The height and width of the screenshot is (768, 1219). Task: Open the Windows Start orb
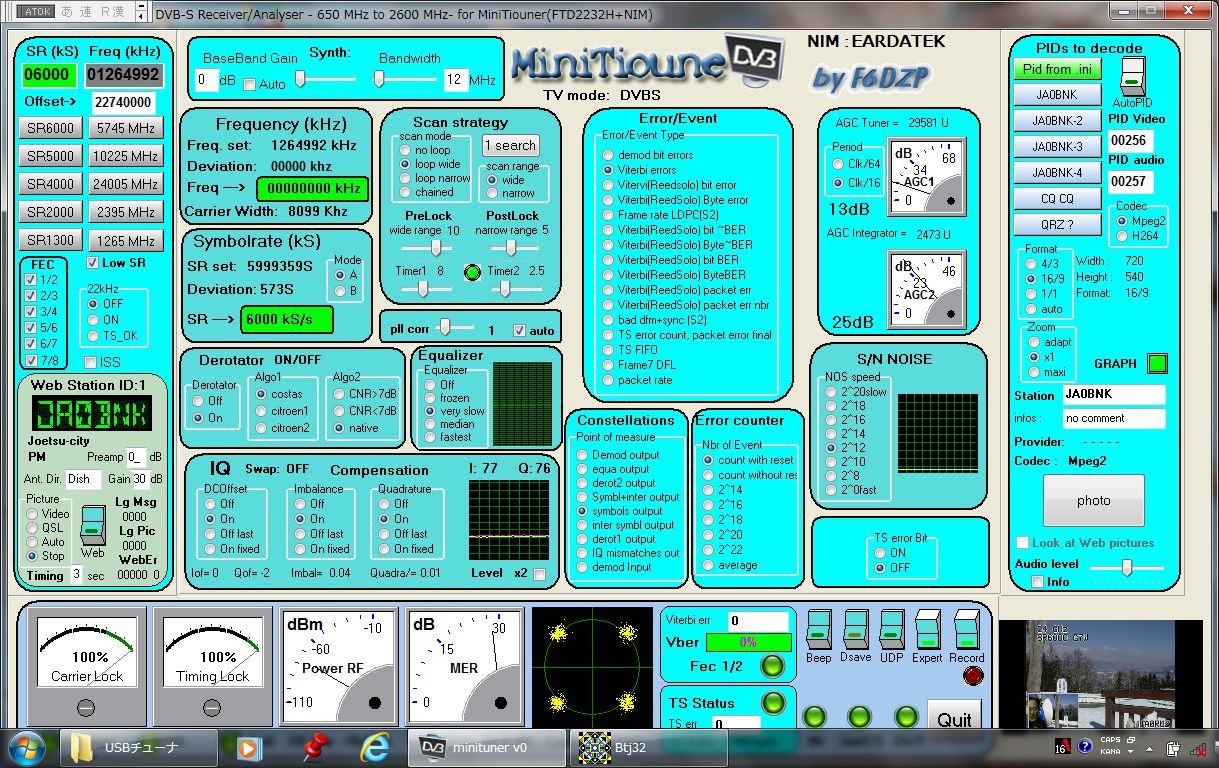click(x=27, y=747)
